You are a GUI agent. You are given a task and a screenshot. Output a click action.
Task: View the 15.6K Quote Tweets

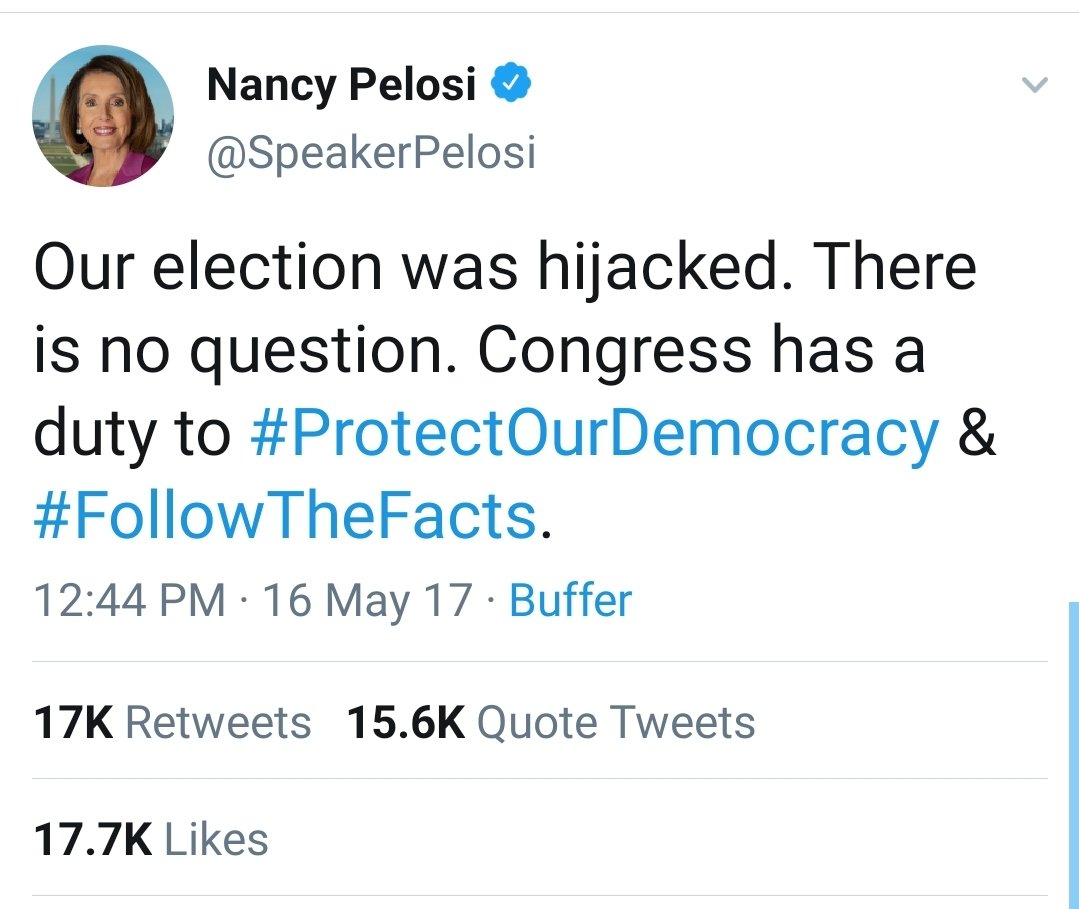[x=550, y=722]
